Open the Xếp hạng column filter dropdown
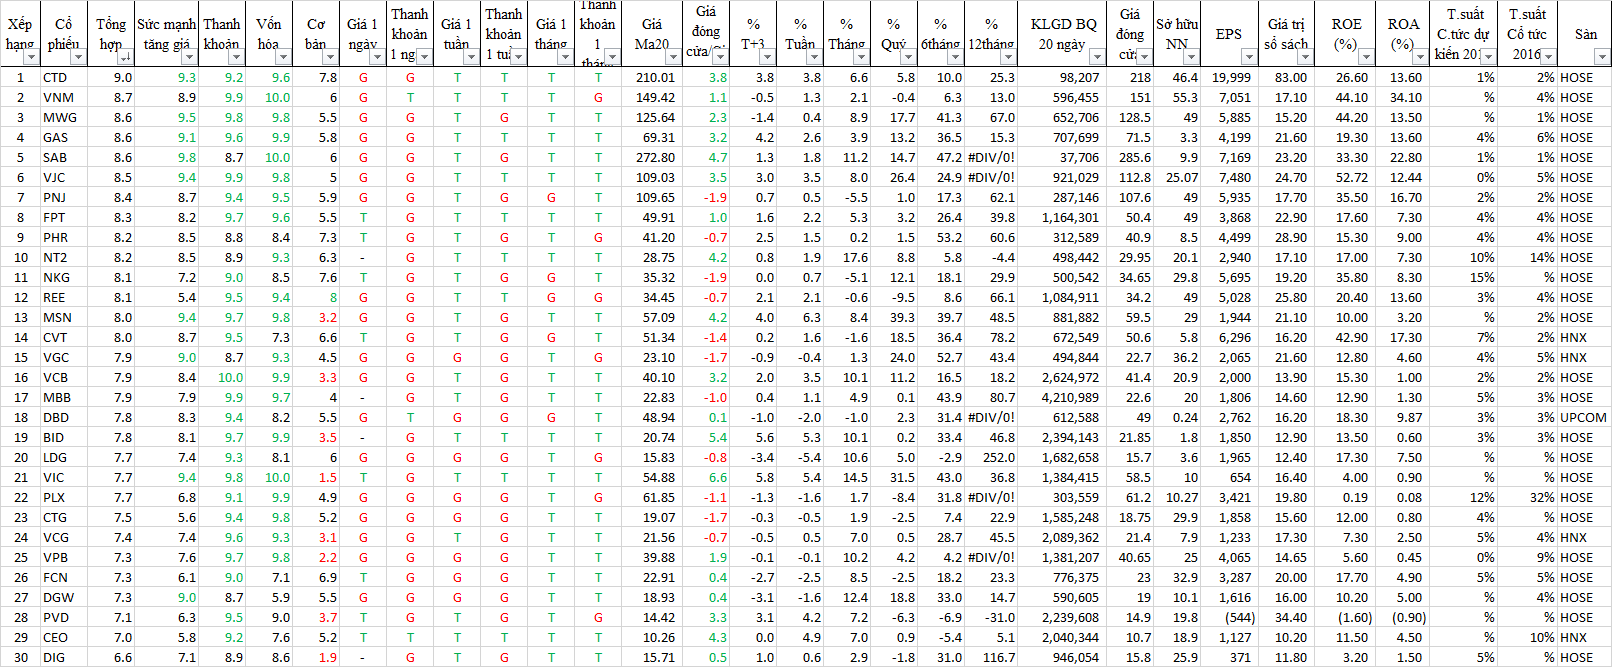This screenshot has width=1612, height=667. point(32,57)
